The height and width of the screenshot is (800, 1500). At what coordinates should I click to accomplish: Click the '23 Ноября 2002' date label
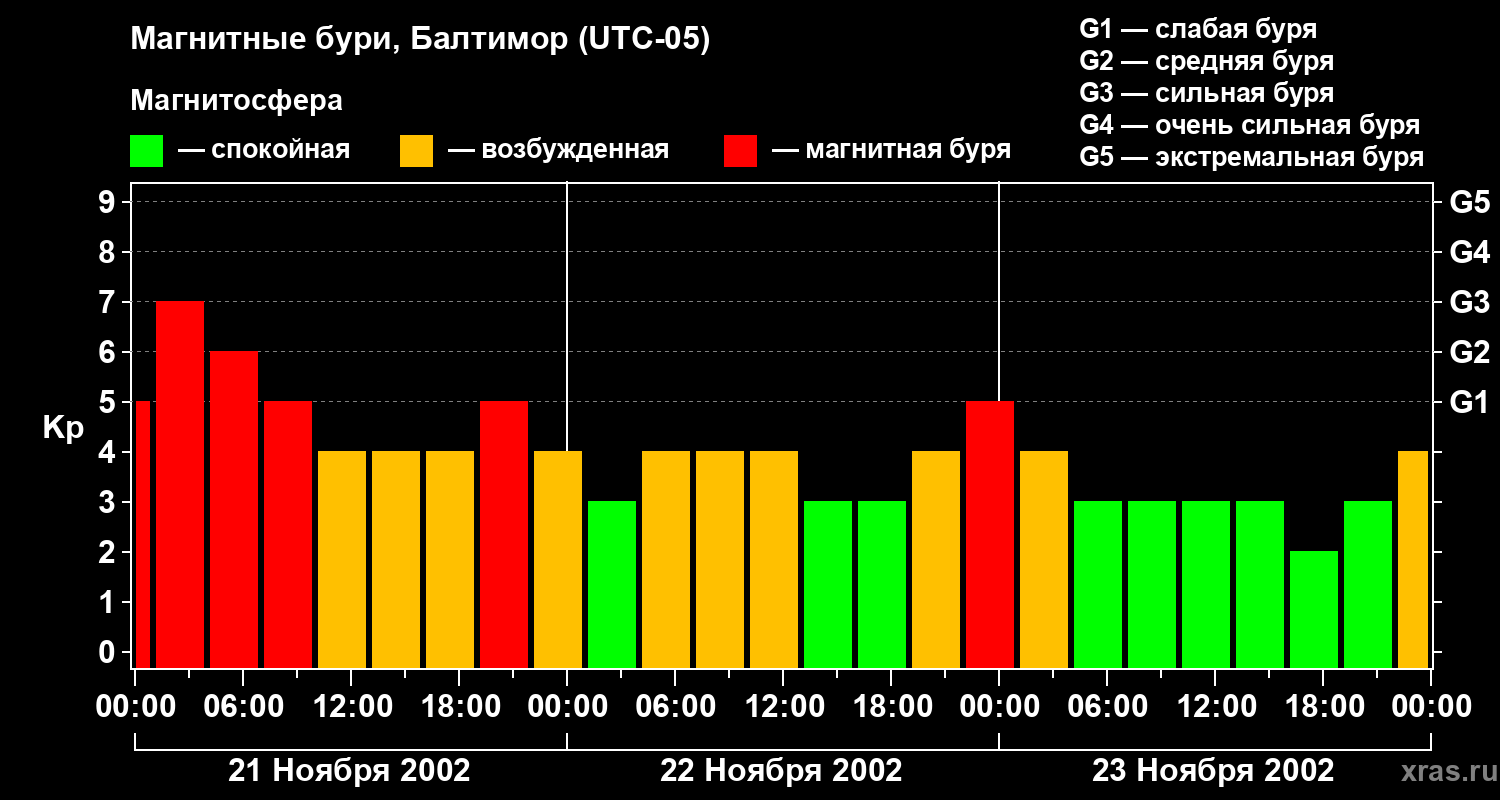(1213, 771)
